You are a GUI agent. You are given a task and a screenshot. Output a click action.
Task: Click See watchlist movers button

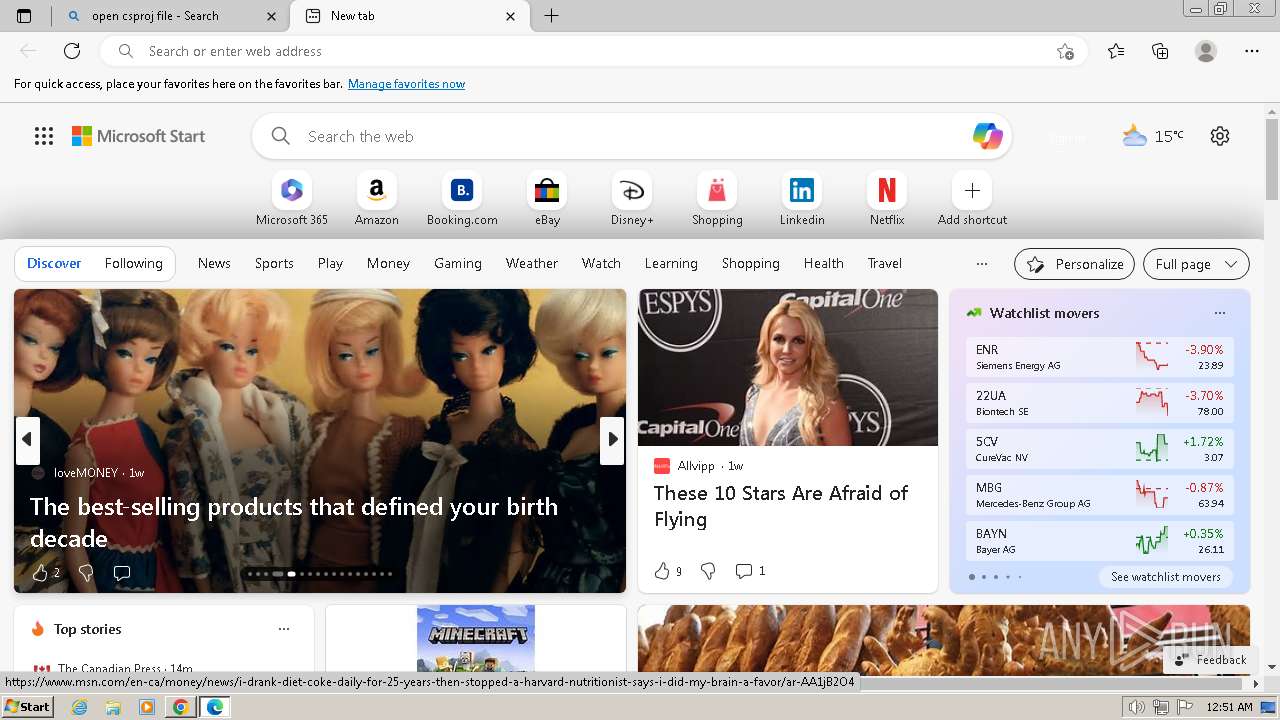(1166, 577)
